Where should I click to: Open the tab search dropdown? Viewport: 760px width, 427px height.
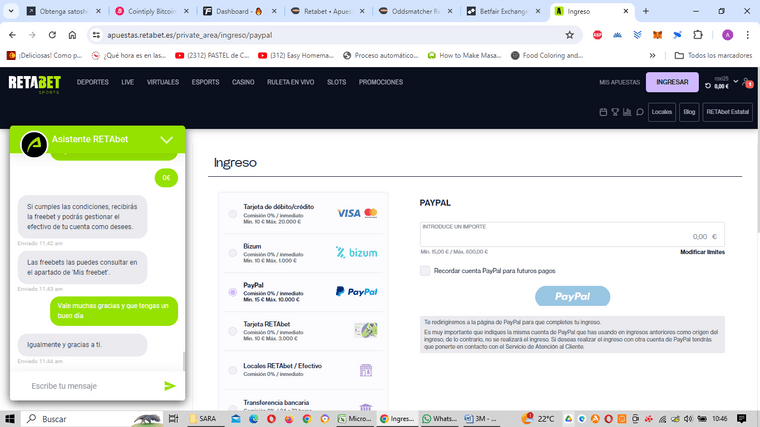click(x=11, y=11)
